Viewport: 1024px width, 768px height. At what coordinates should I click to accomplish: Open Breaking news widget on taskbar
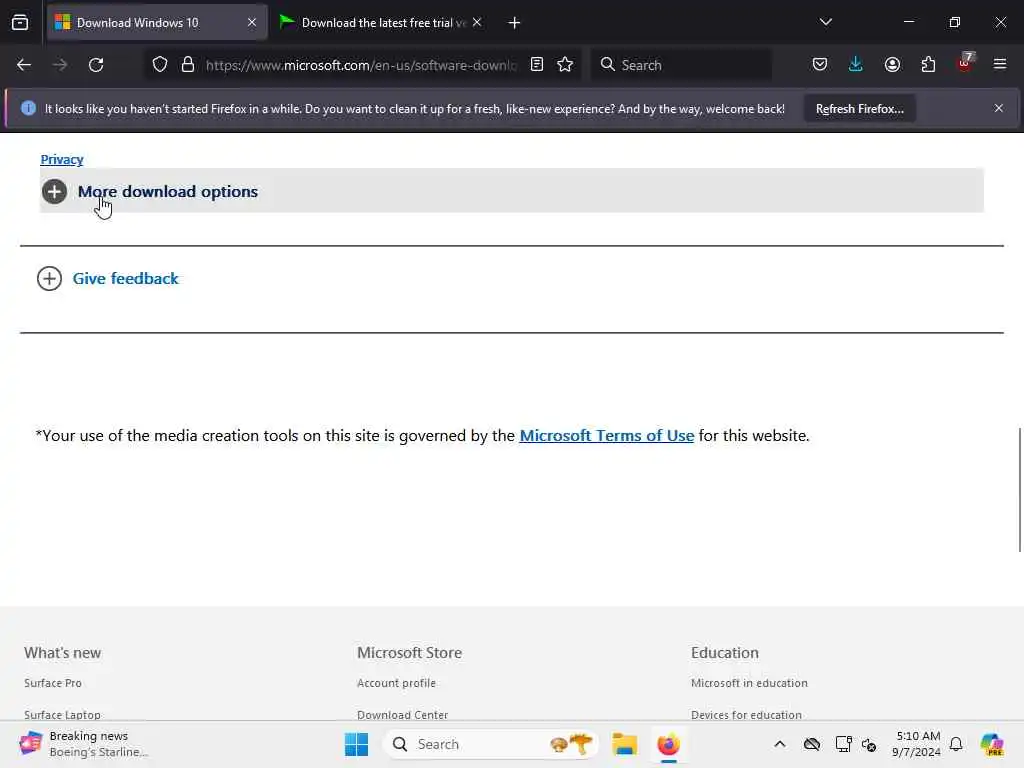coord(84,744)
